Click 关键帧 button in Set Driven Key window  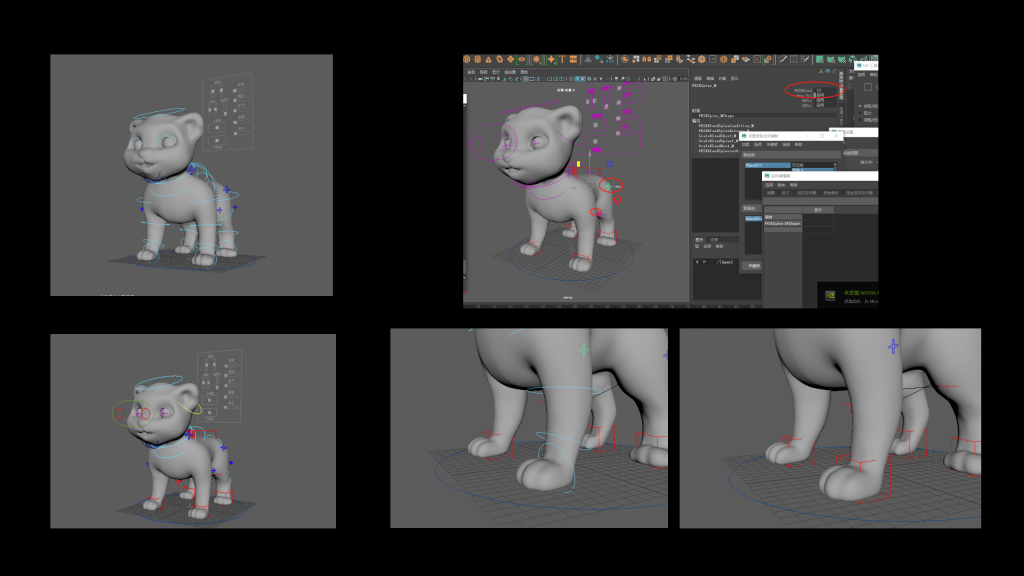(754, 266)
